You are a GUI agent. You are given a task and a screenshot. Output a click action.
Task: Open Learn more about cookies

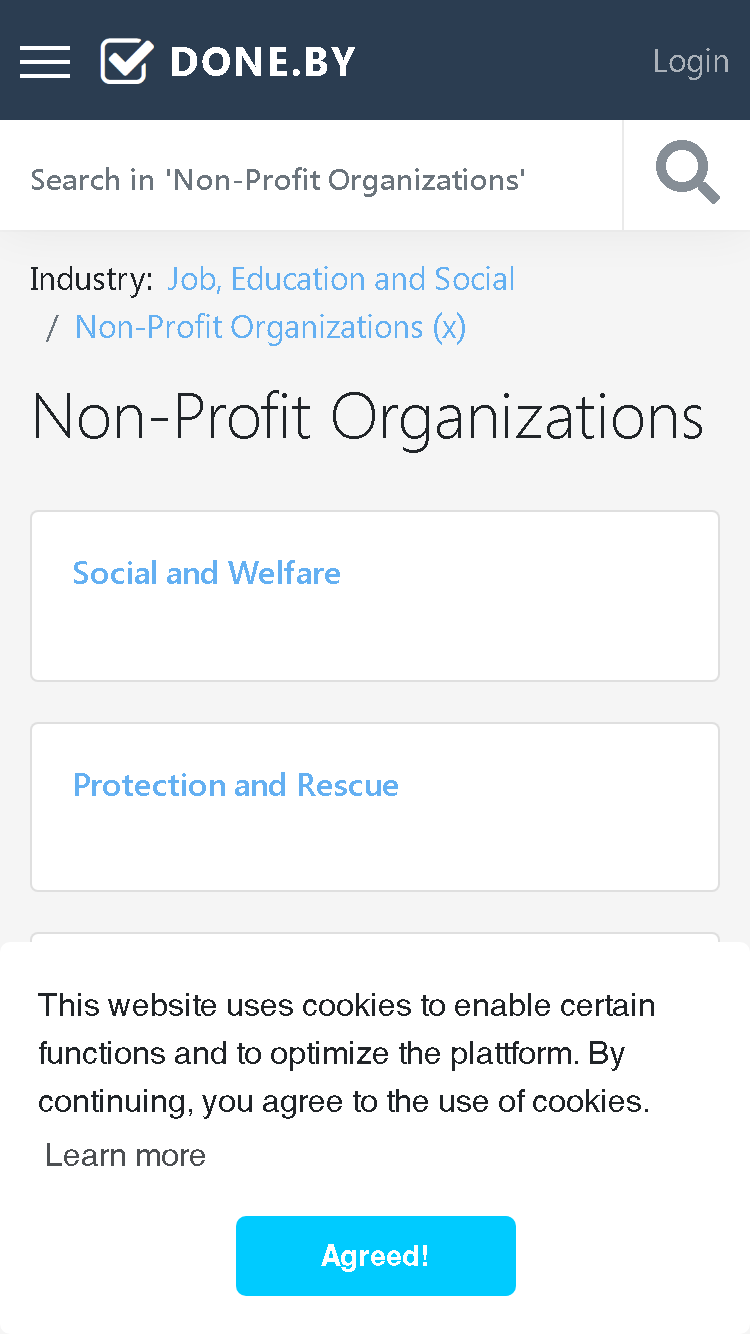(x=126, y=1155)
